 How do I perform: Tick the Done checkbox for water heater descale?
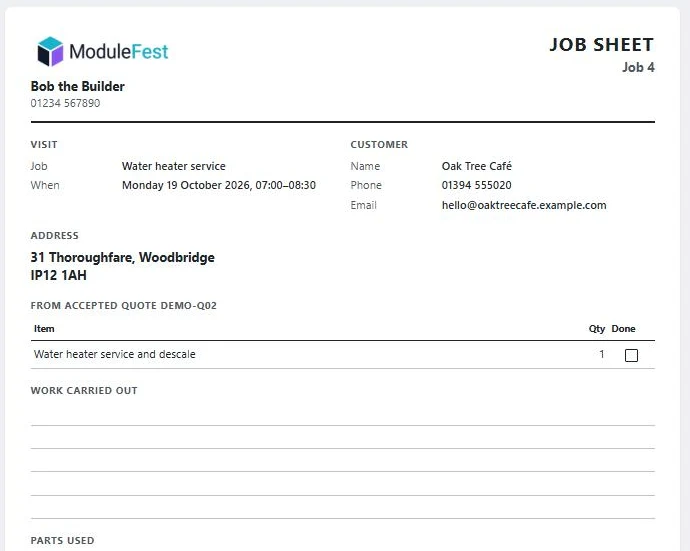[631, 355]
